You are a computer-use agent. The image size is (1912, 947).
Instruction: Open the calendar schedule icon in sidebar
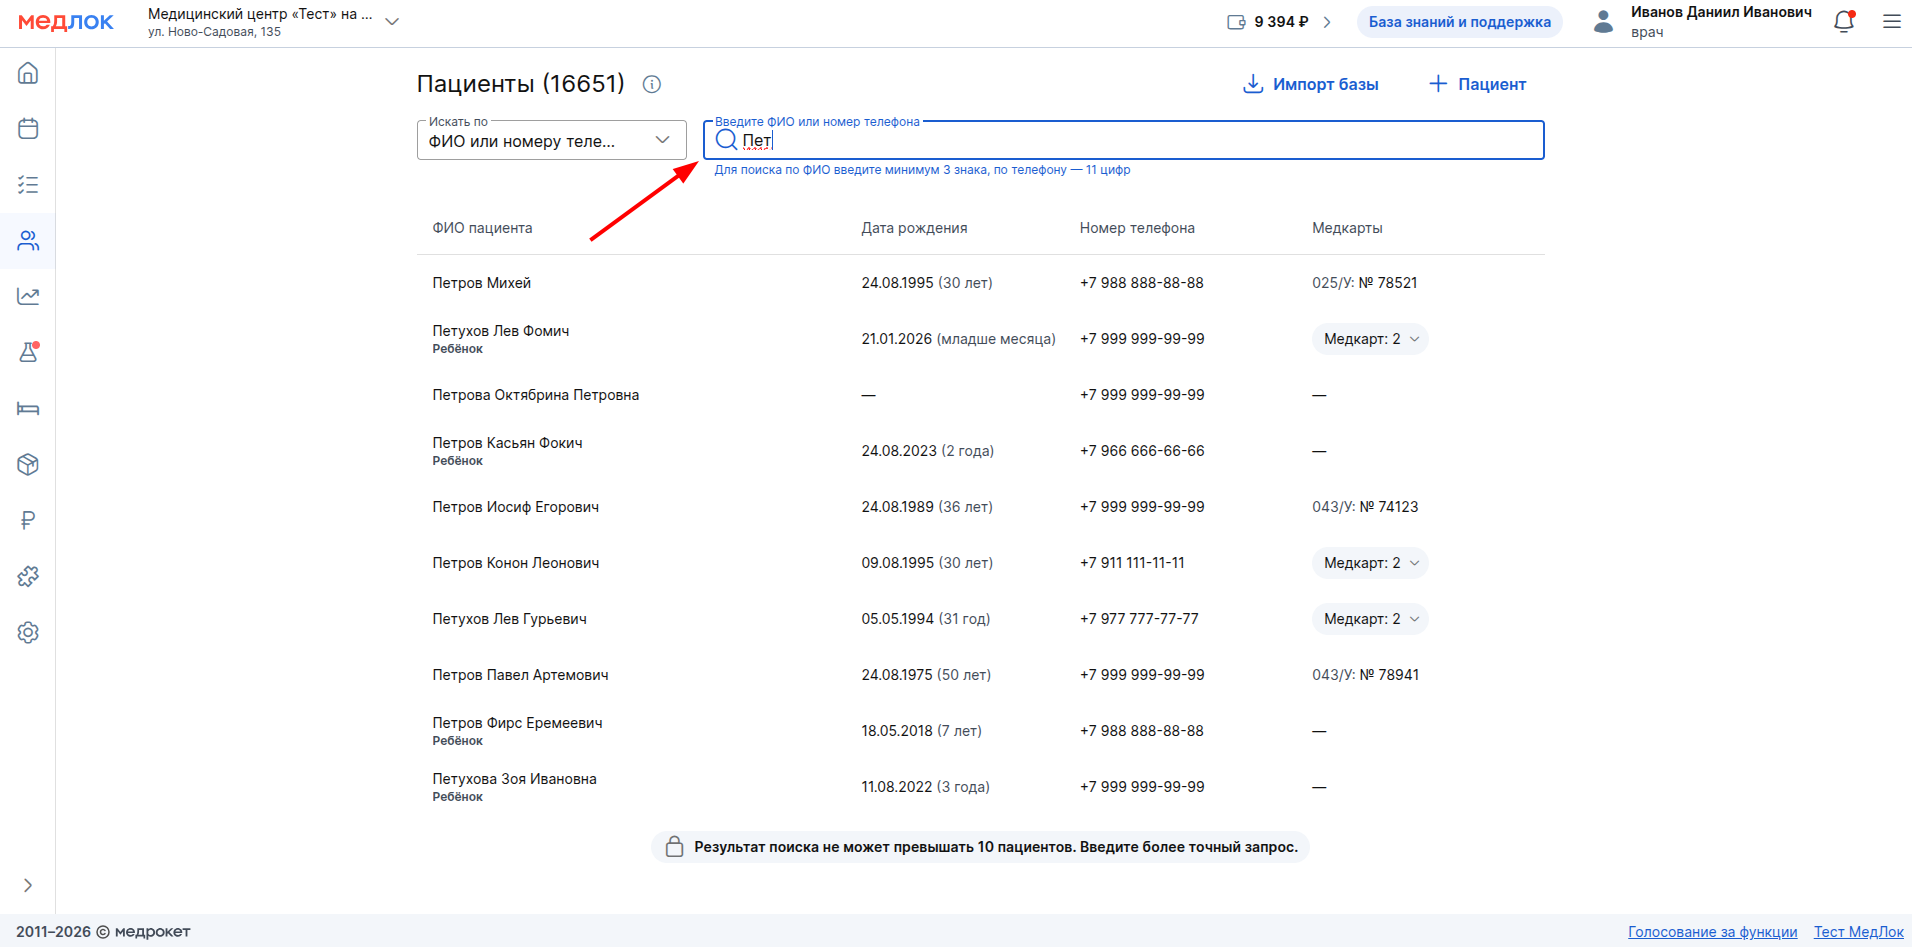[28, 129]
